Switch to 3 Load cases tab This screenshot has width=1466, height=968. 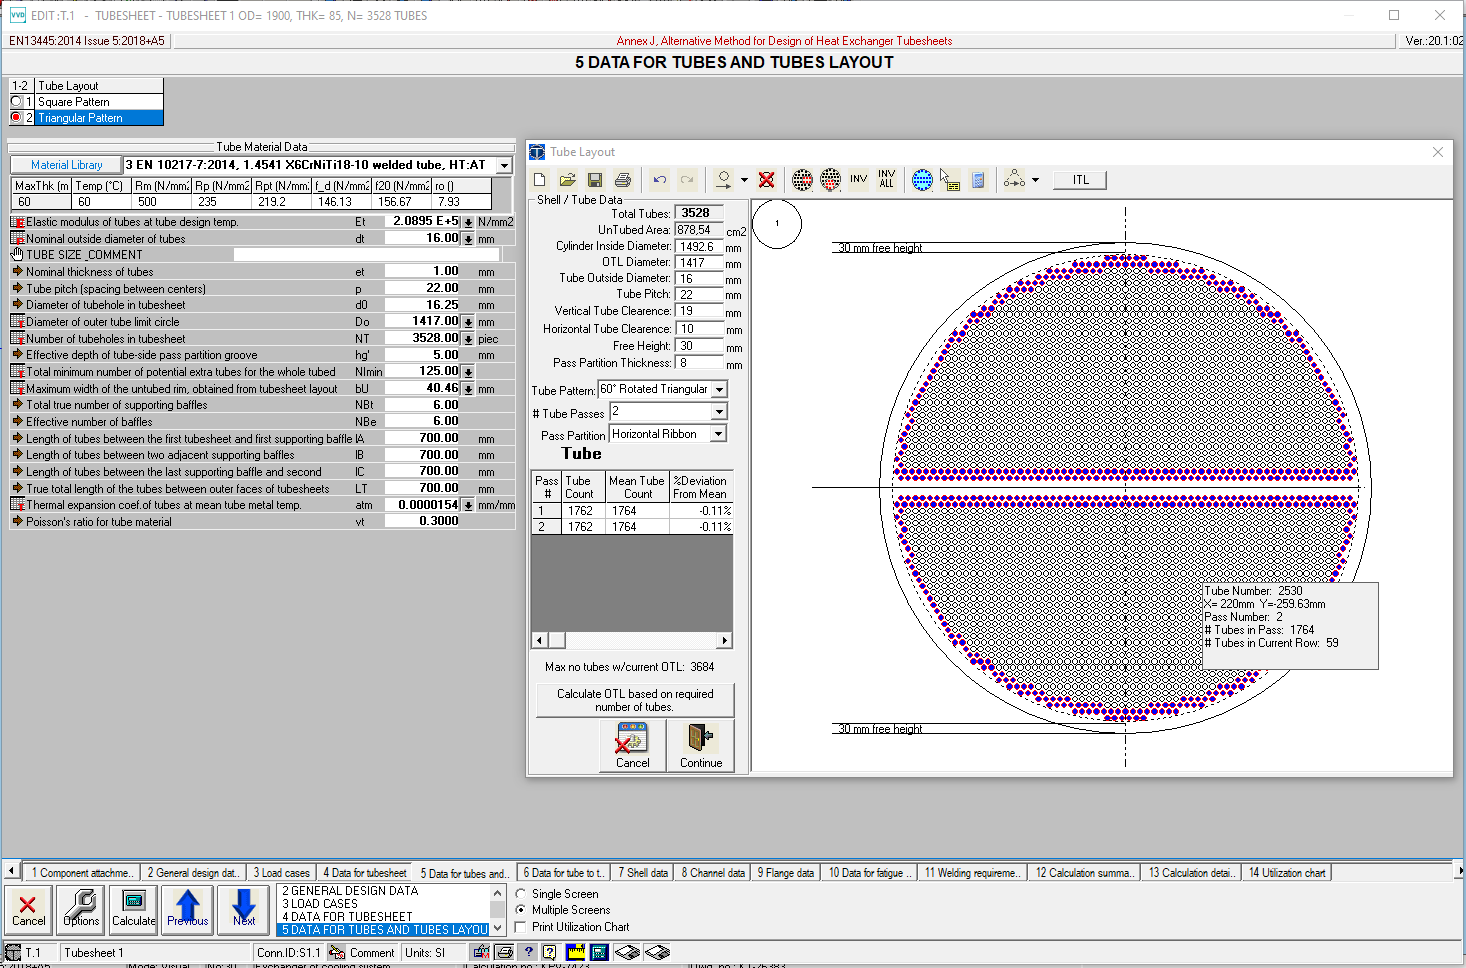[x=281, y=873]
